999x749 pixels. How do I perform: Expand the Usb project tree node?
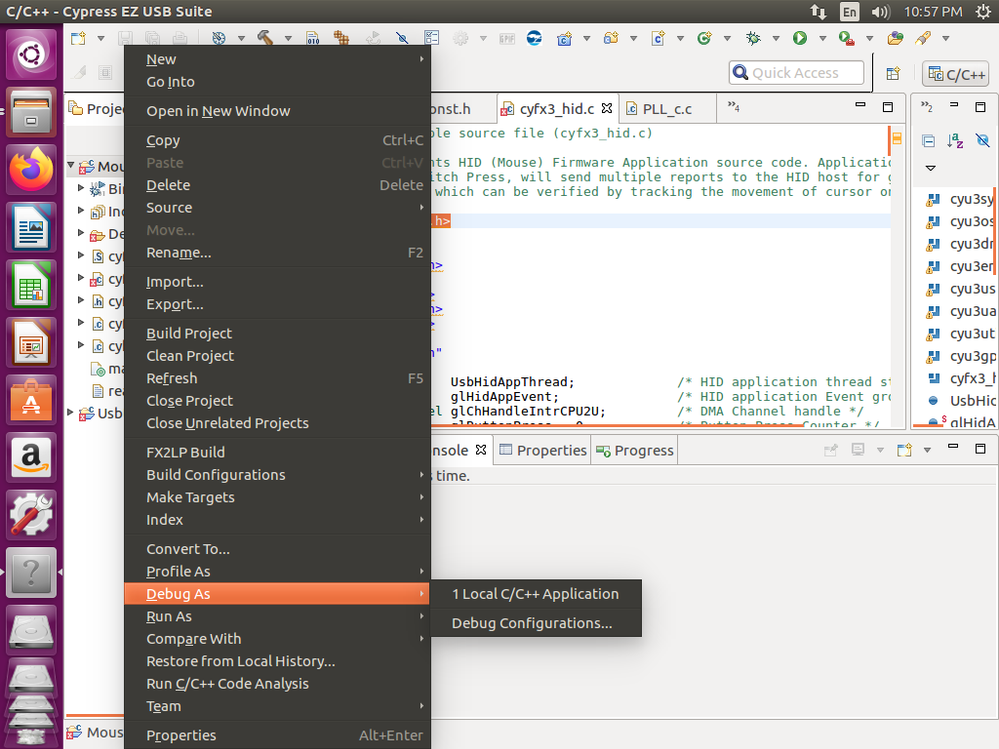[x=71, y=413]
